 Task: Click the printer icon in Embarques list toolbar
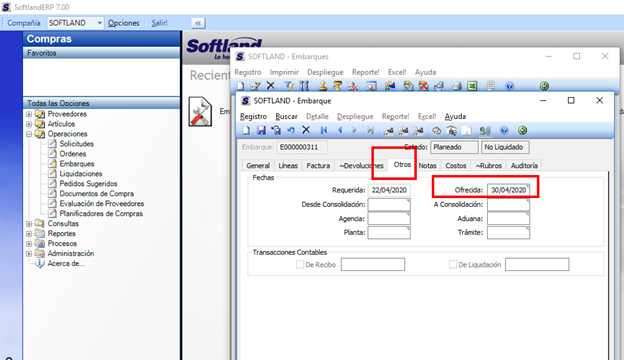[456, 86]
